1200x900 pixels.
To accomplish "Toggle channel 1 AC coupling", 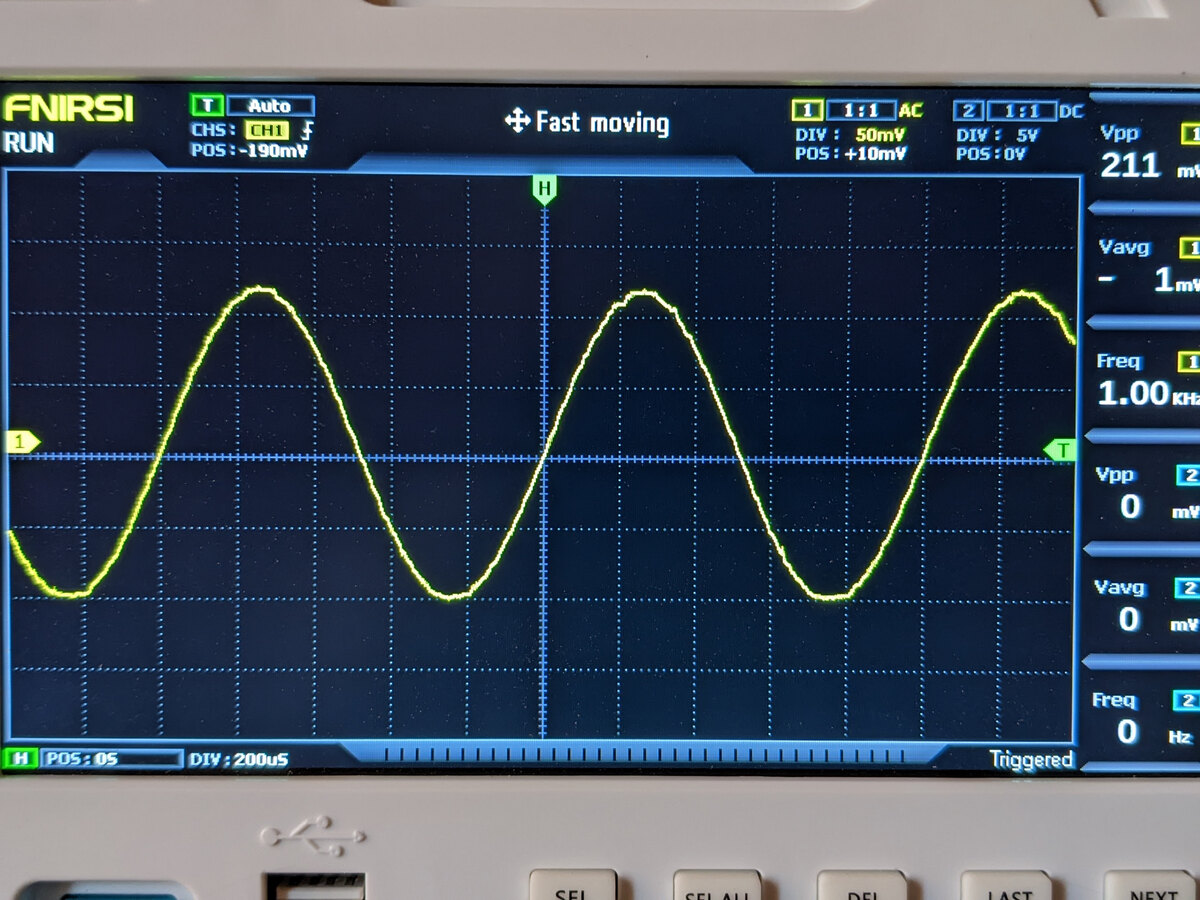I will point(910,111).
